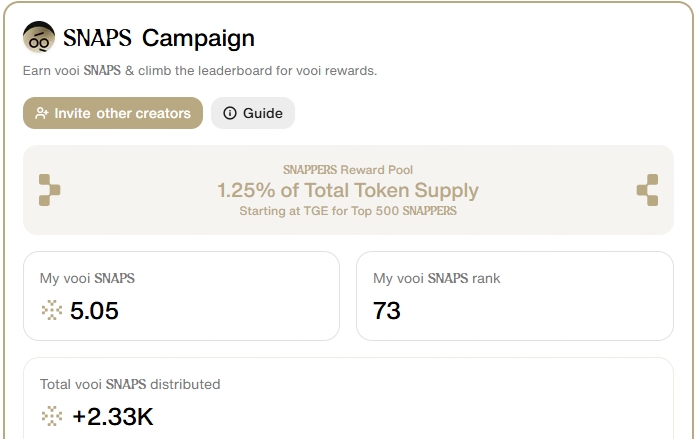698x439 pixels.
Task: Click the Earn vooi SNAPS subtitle text
Action: pos(200,70)
